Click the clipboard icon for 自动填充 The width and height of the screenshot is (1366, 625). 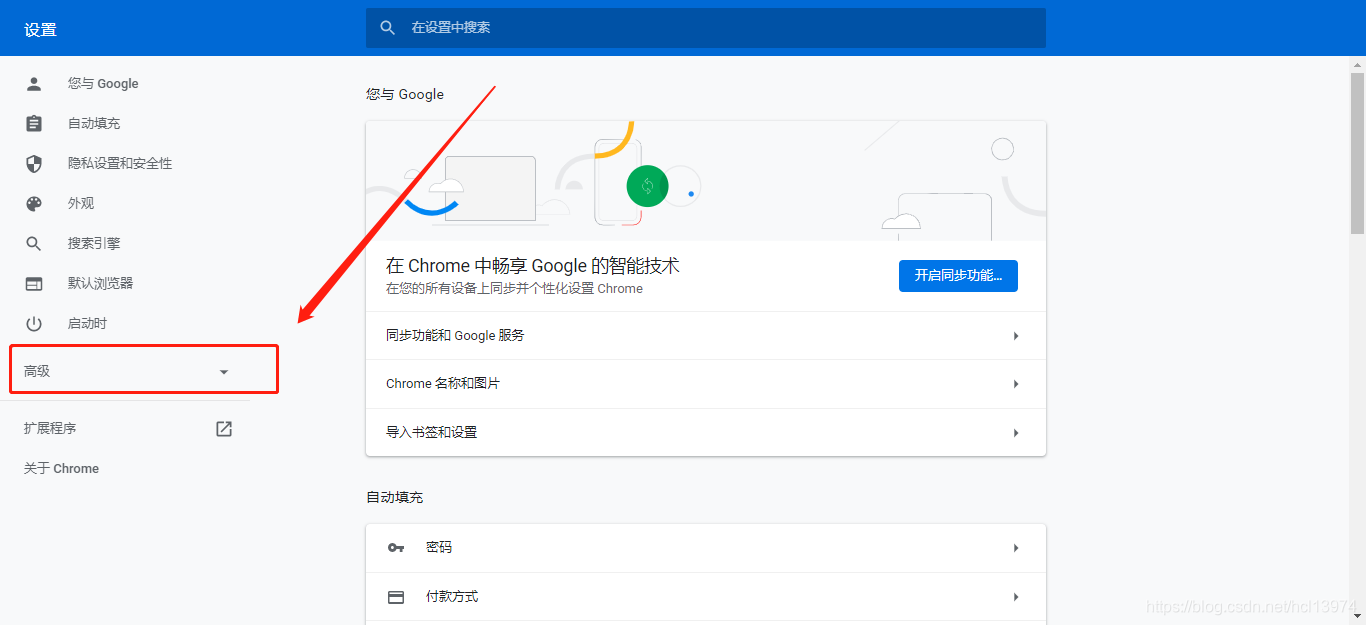point(34,123)
